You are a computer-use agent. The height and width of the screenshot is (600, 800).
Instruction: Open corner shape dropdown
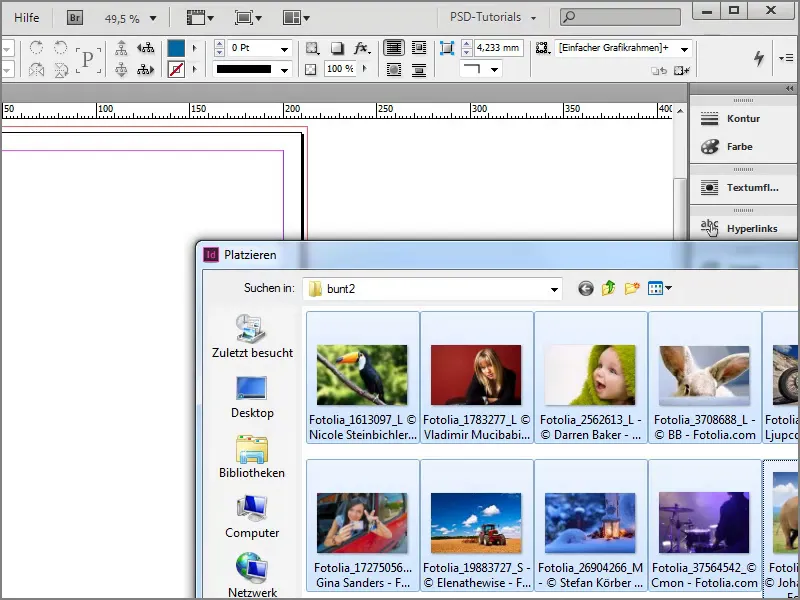[494, 69]
